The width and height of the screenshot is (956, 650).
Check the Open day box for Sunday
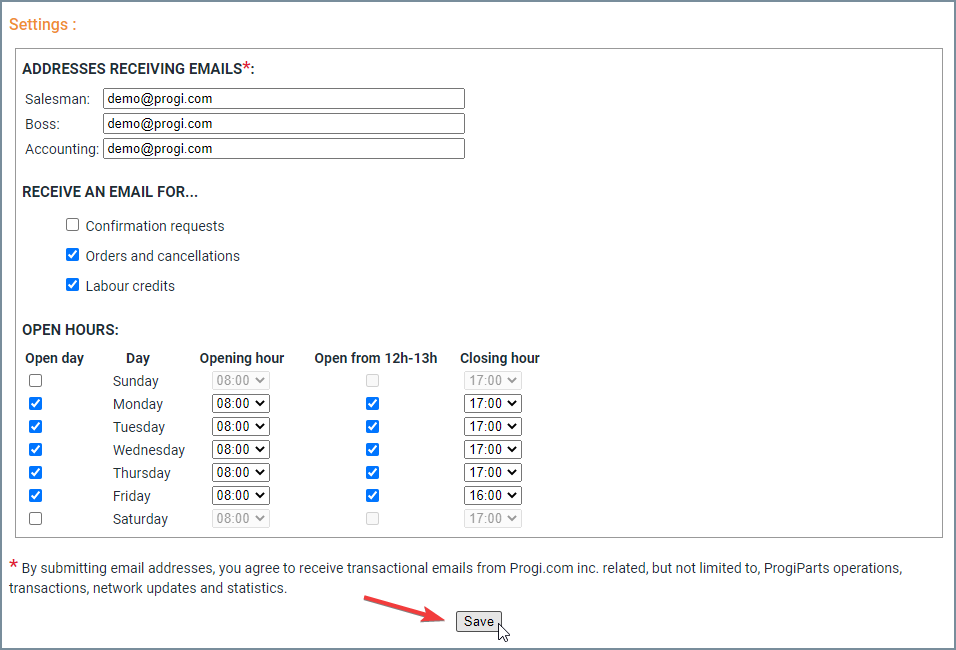click(x=35, y=380)
